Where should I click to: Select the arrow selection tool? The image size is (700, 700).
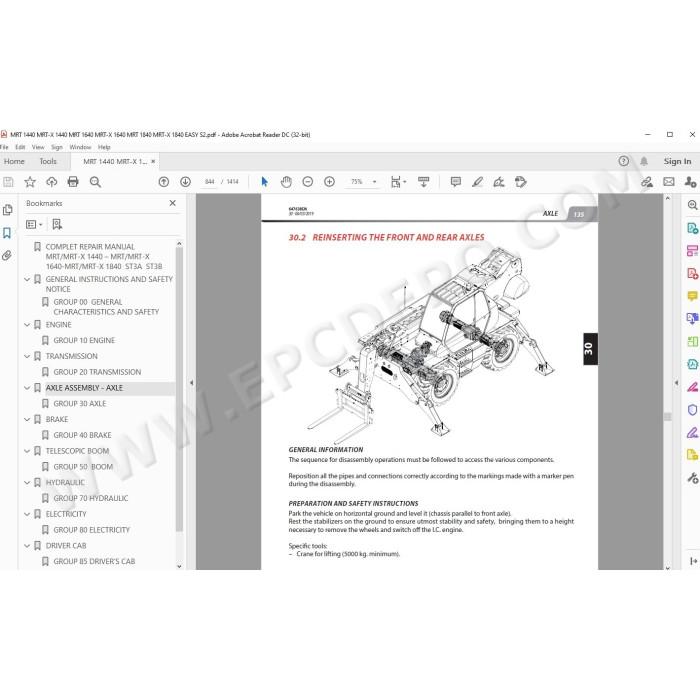264,182
